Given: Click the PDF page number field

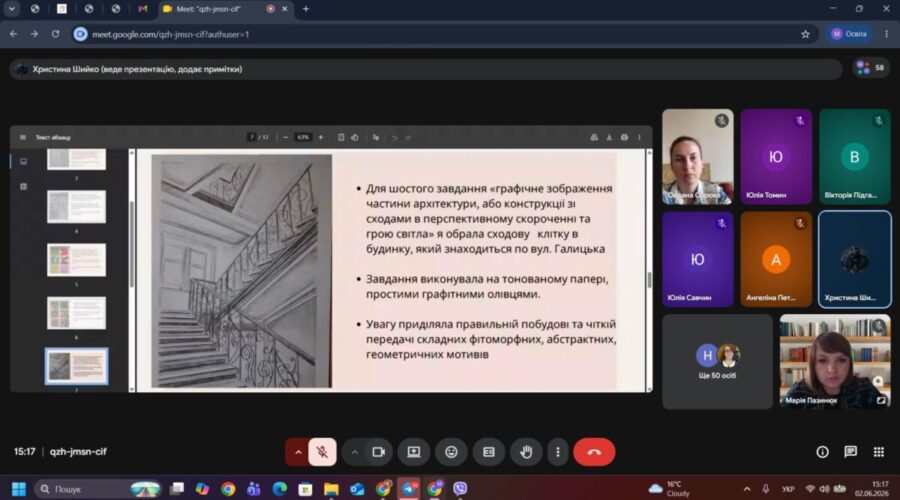Looking at the screenshot, I should pyautogui.click(x=252, y=137).
